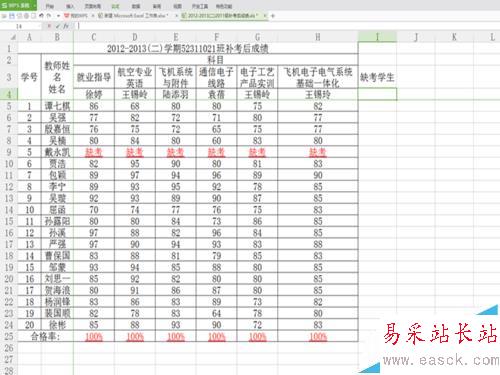
Task: Click the Name Box showing I4
Action: pyautogui.click(x=20, y=26)
